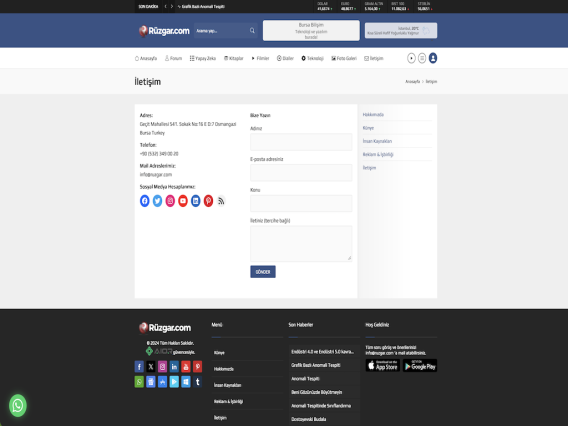
Task: Open the Teknoloji menu item
Action: tap(312, 58)
